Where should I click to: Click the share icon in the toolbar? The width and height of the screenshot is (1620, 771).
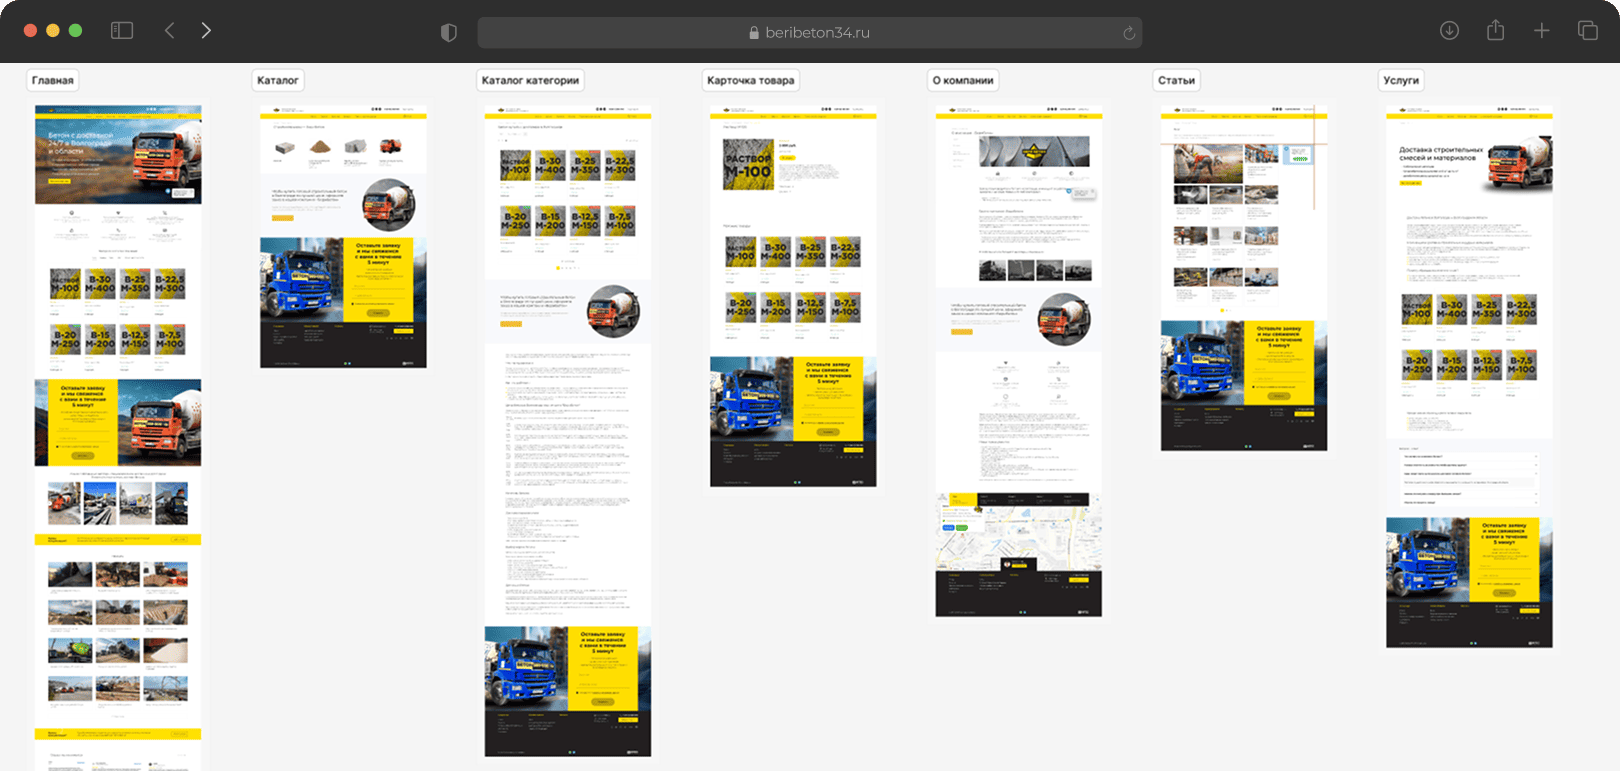(x=1495, y=30)
